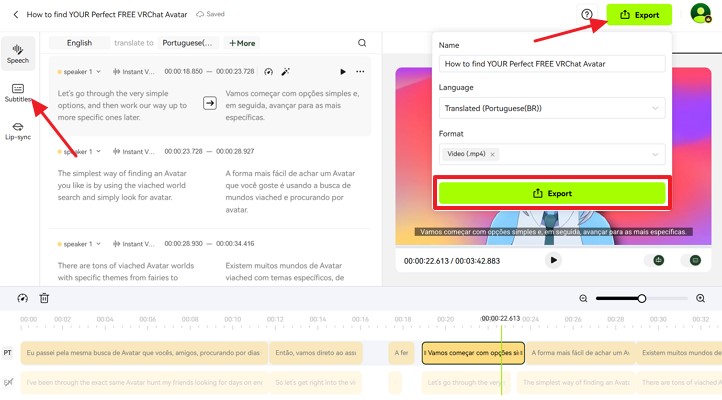Click the timeline zoom slider handle

(642, 298)
